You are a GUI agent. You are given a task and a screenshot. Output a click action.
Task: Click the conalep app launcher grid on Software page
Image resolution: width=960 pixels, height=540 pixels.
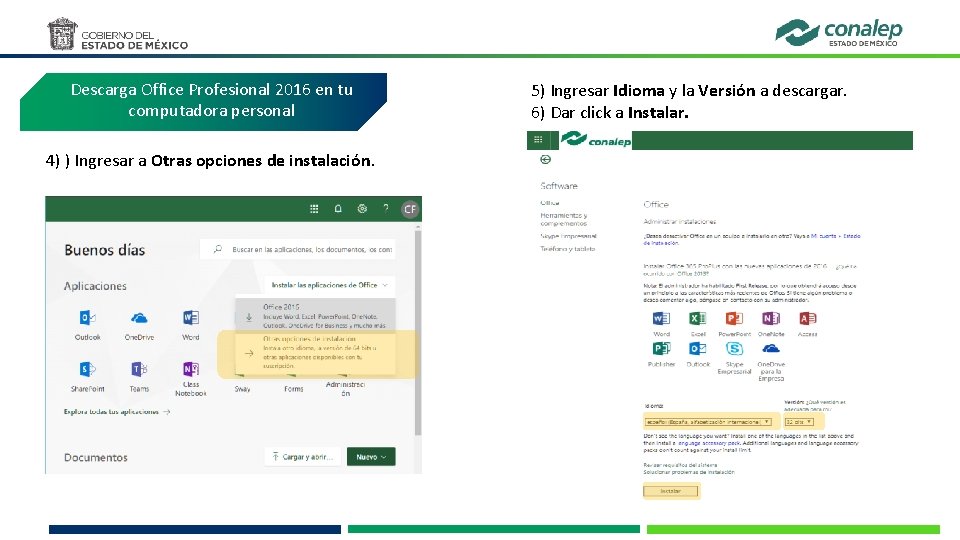click(x=538, y=140)
